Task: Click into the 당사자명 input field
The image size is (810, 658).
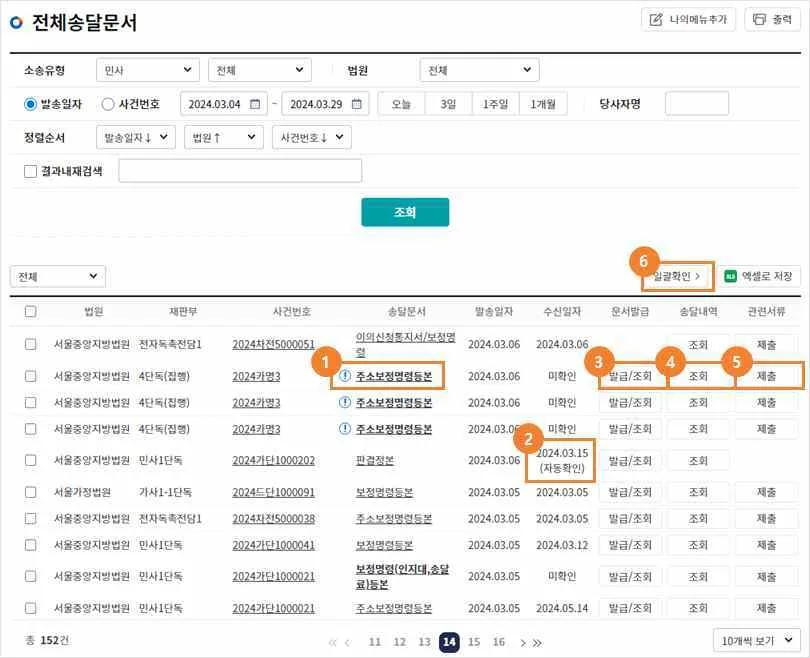Action: point(697,104)
